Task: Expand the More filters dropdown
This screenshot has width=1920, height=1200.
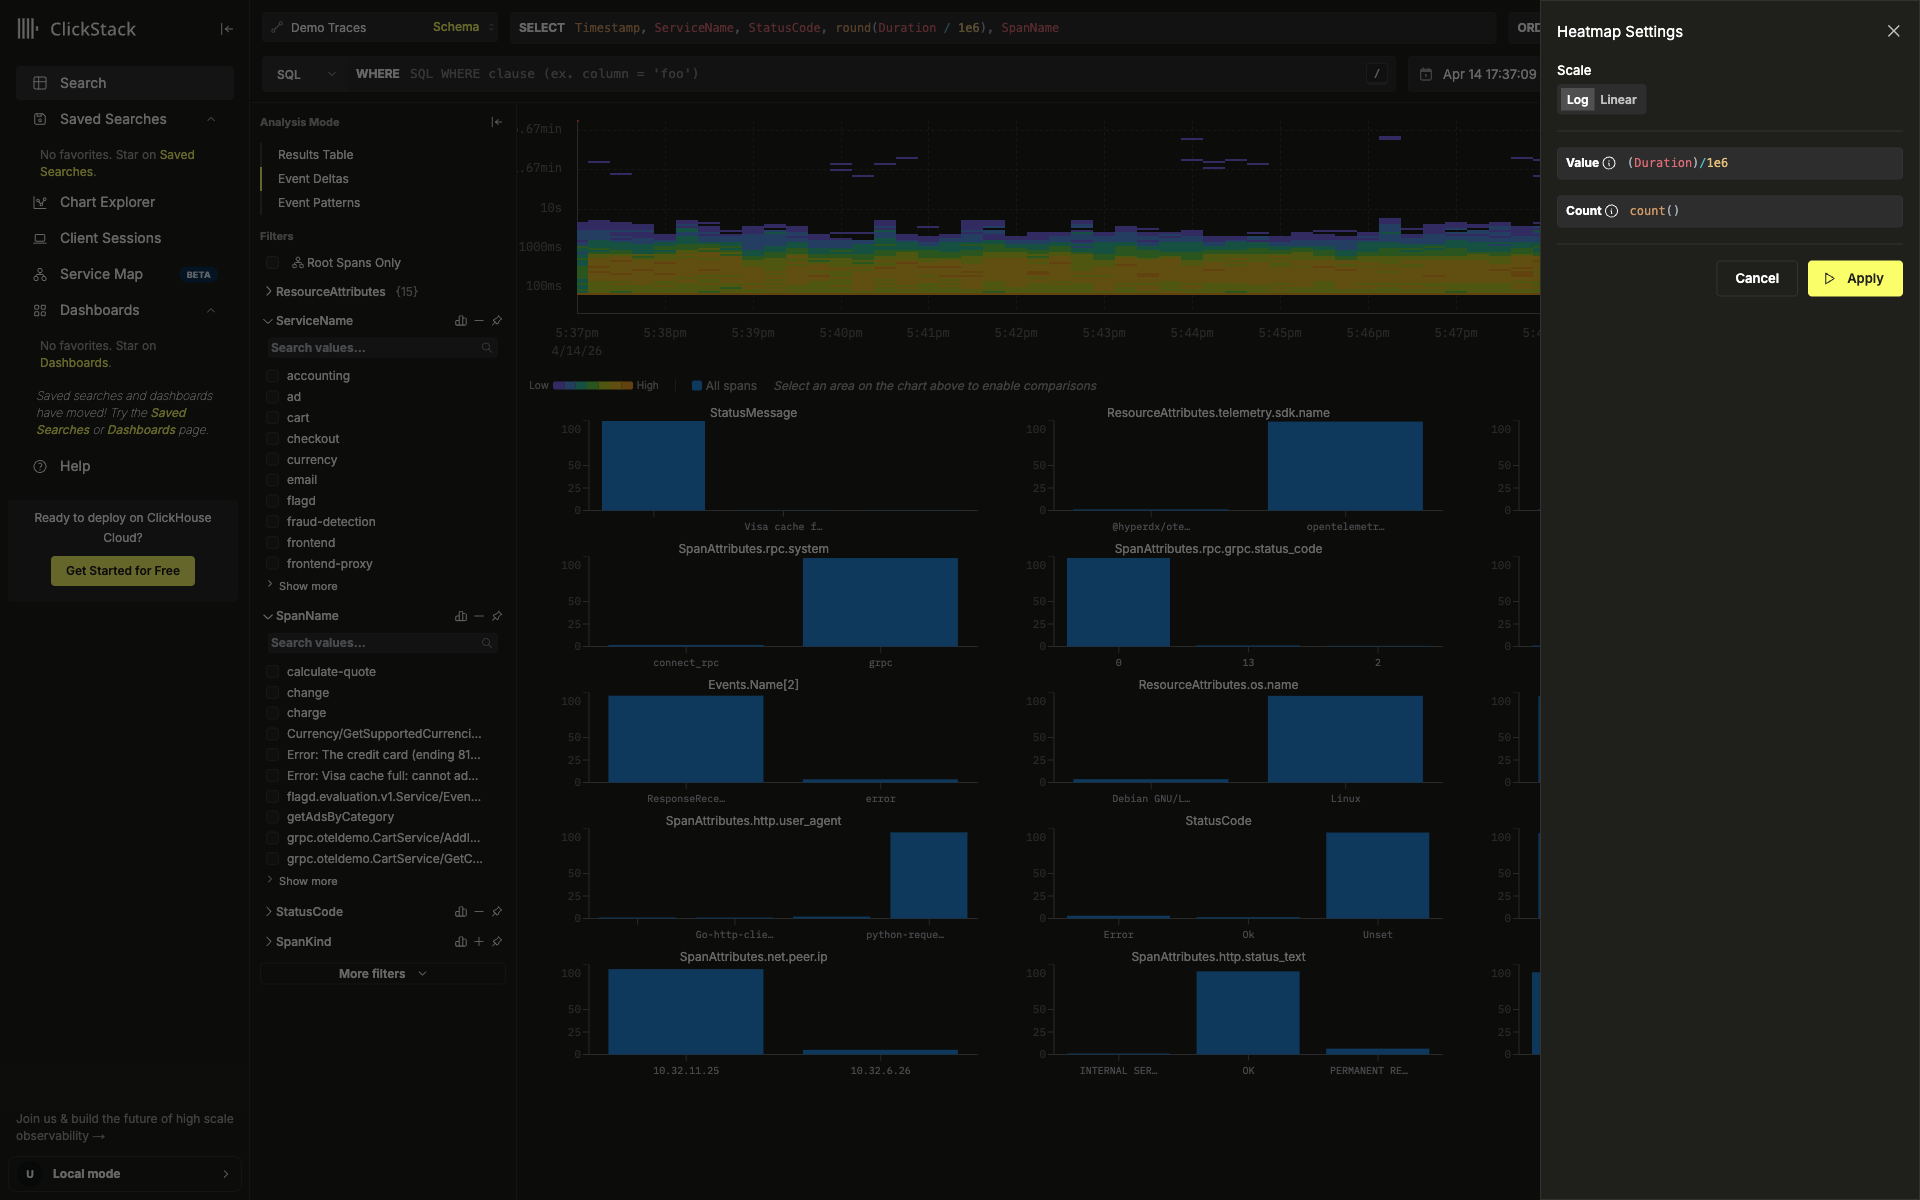Action: click(381, 973)
